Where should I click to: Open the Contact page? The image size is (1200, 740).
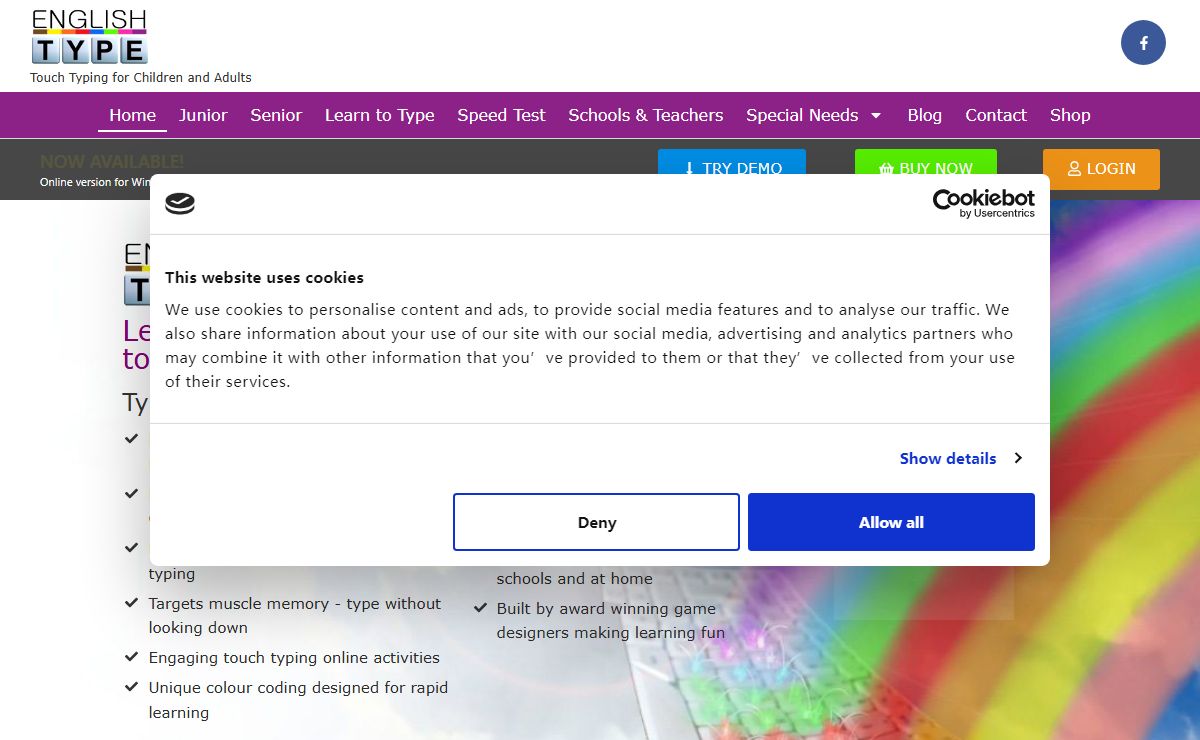[995, 115]
